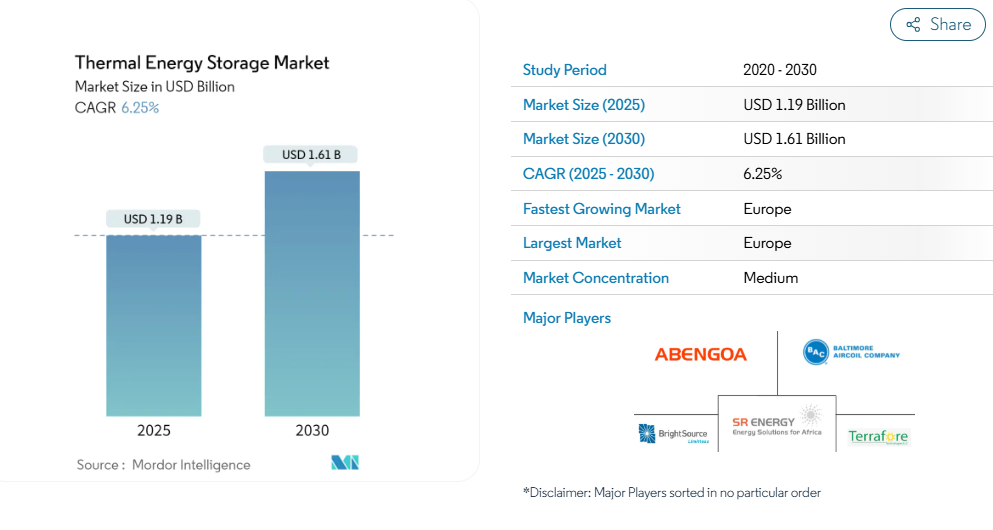Click the USD 1.61 B label
Viewport: 993px width, 530px height.
[x=311, y=155]
